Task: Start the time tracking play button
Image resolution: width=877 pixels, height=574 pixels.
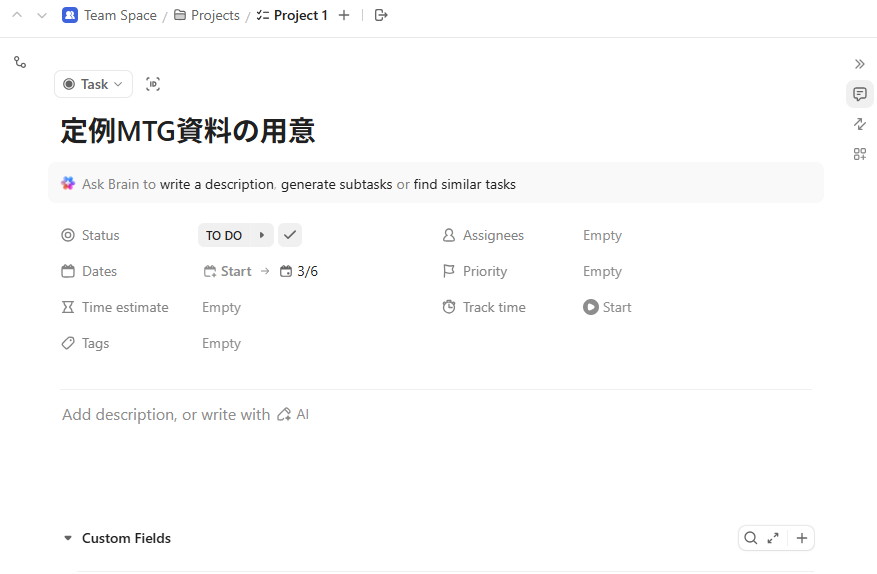Action: pos(591,307)
